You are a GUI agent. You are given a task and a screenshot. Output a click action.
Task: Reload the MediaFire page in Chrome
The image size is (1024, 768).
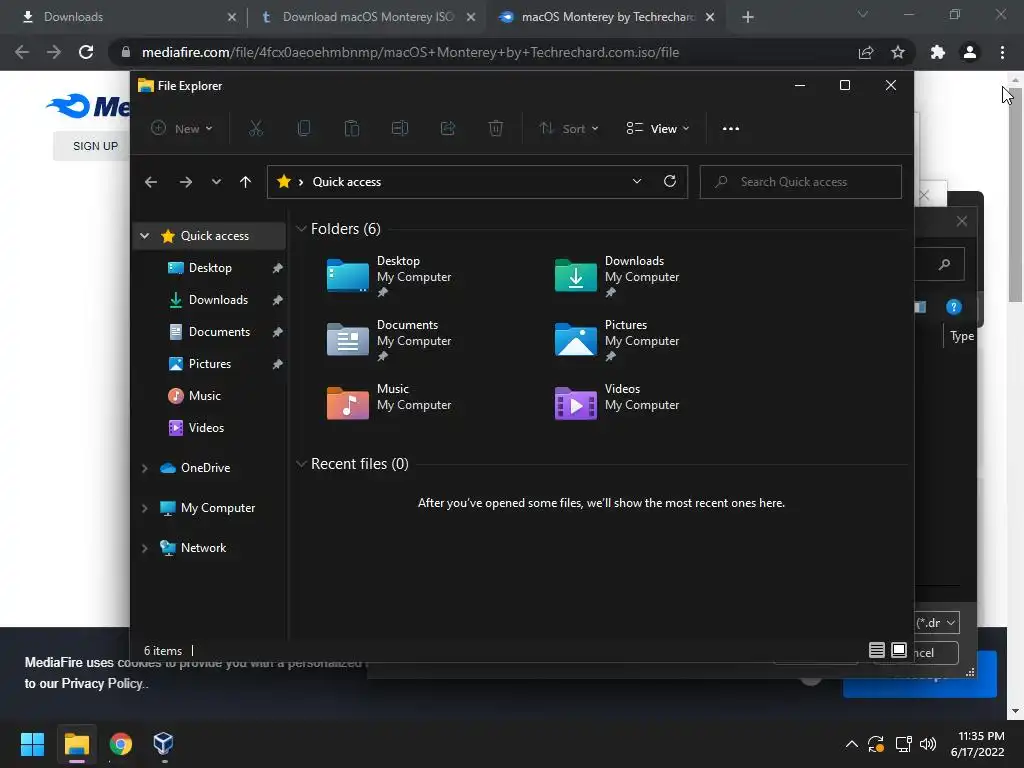pyautogui.click(x=86, y=52)
